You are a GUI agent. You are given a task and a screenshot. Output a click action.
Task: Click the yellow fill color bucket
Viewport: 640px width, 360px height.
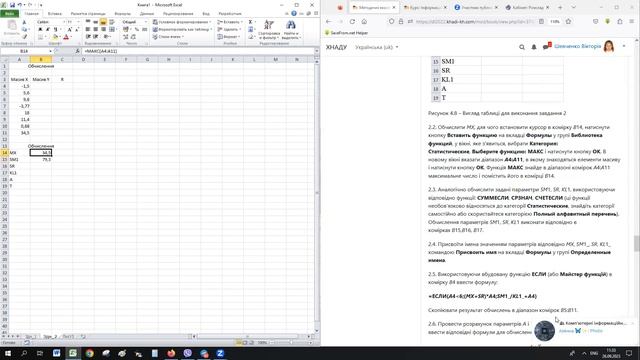(x=56, y=37)
